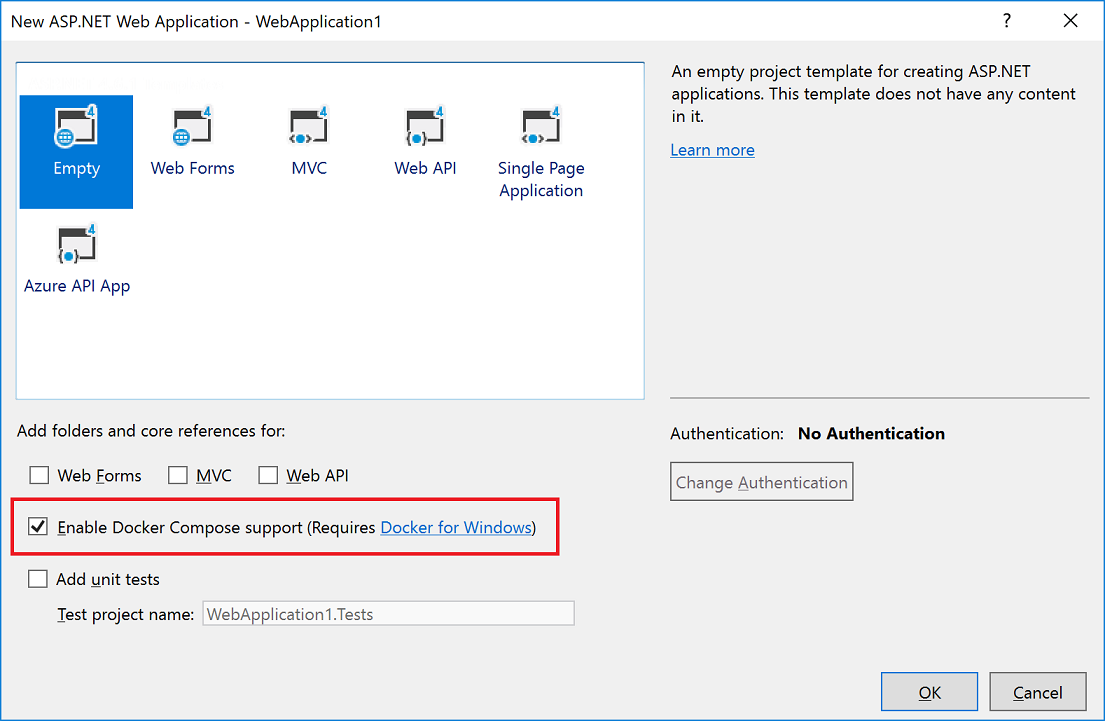This screenshot has height=721, width=1105.
Task: Check the MVC folders checkbox
Action: (x=177, y=475)
